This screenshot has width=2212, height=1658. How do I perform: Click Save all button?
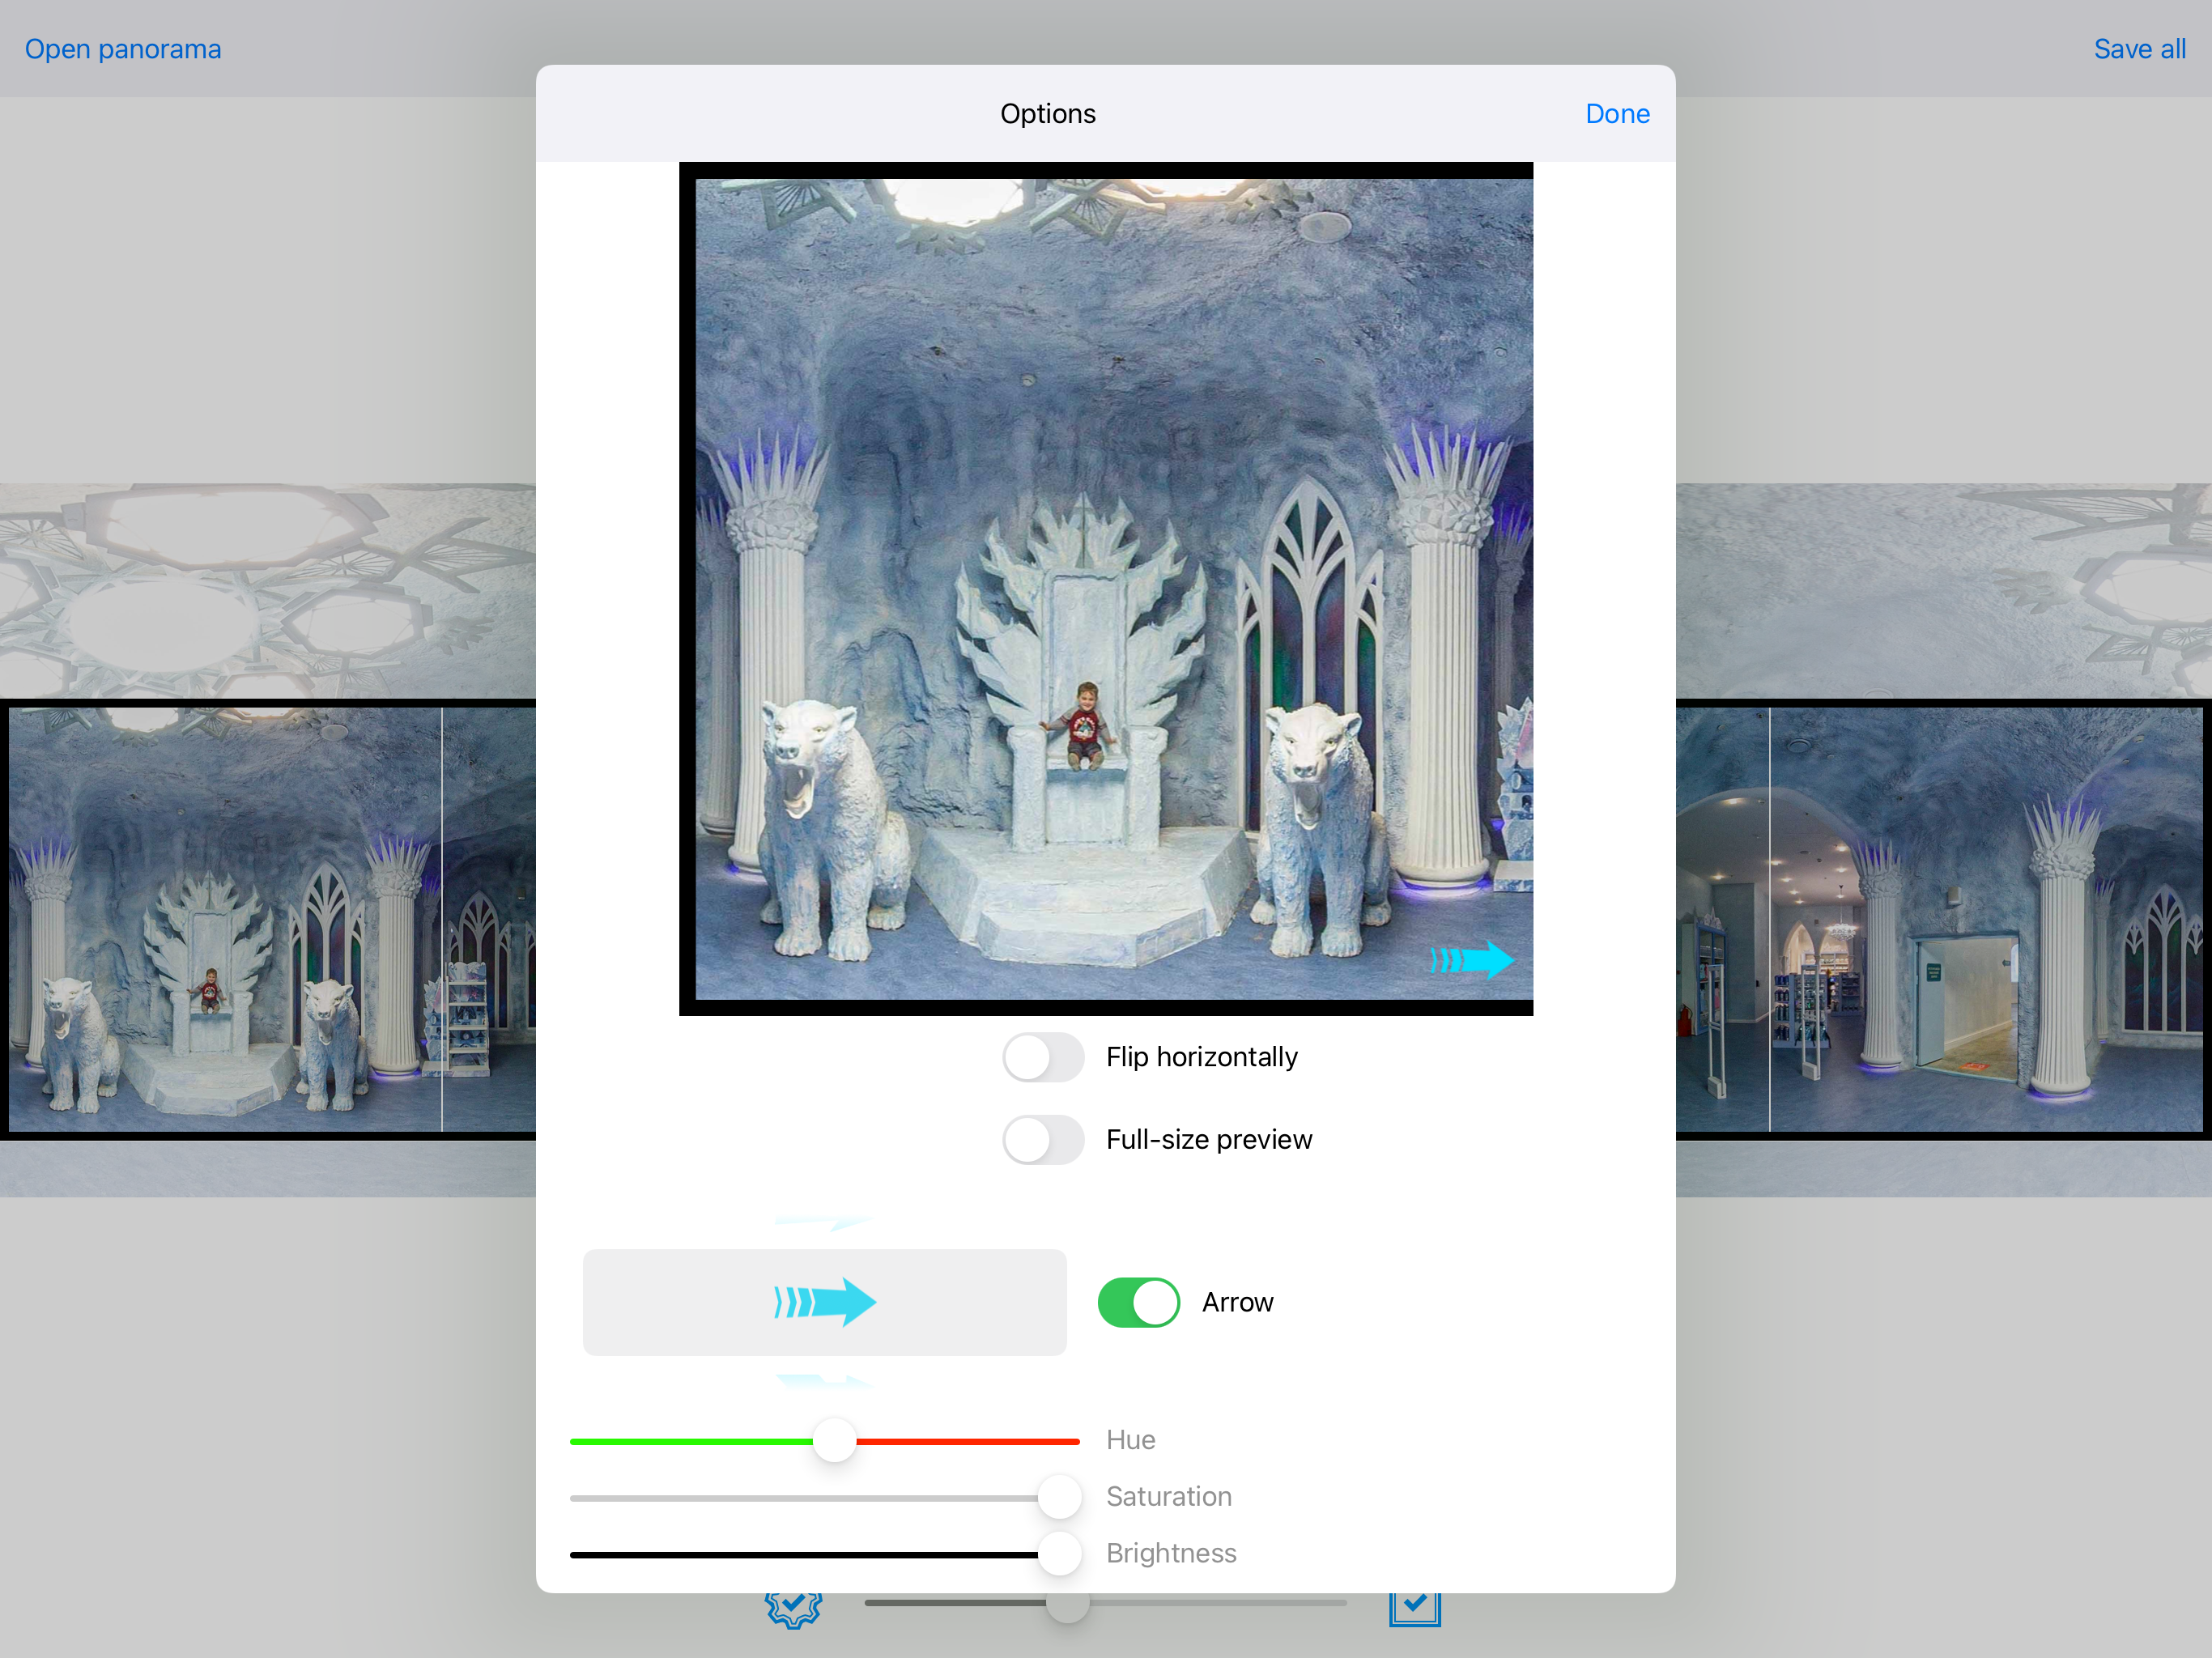pos(2139,49)
